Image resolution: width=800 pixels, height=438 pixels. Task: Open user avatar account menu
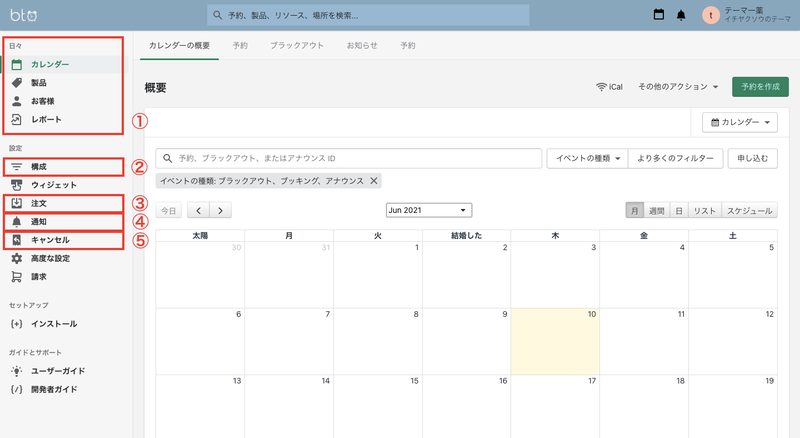point(711,15)
